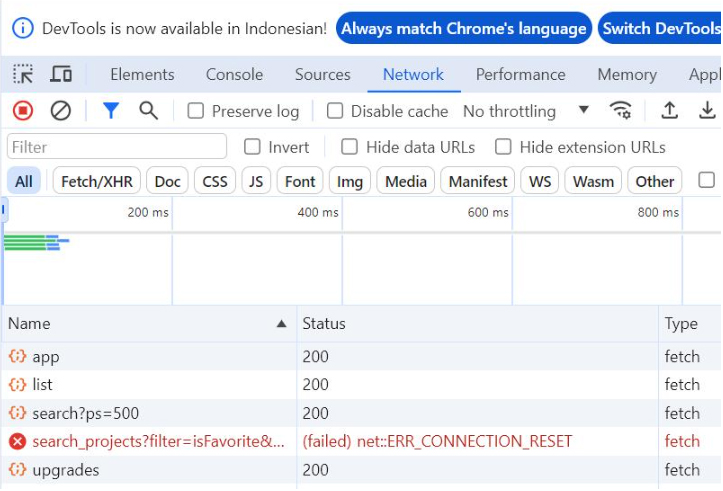Click the Switch DevTools button
Screen dimensions: 723x491
tap(660, 29)
